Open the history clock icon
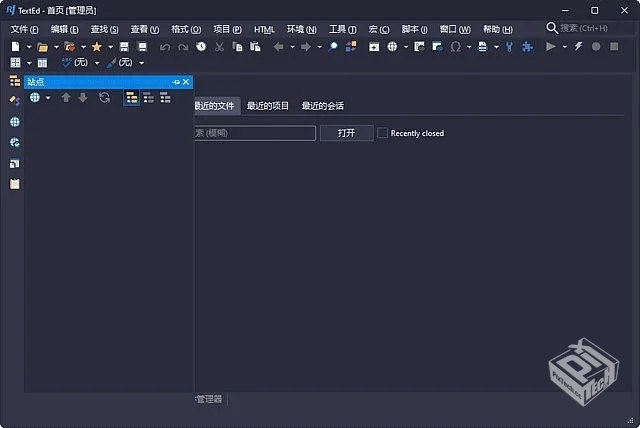640x428 pixels. (201, 47)
